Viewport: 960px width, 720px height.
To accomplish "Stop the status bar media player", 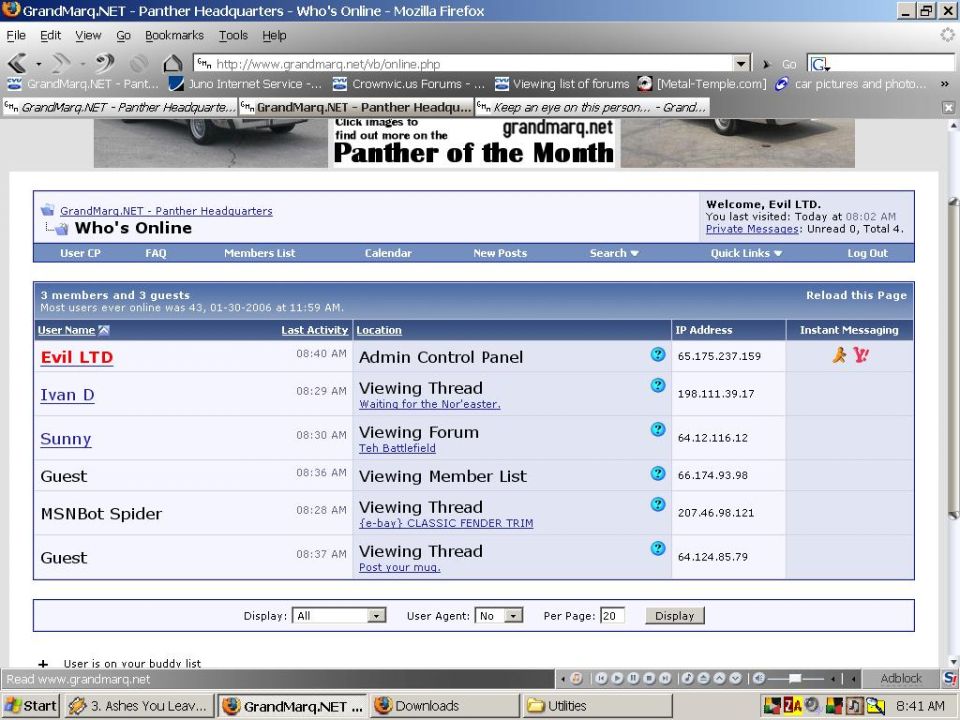I will point(649,678).
